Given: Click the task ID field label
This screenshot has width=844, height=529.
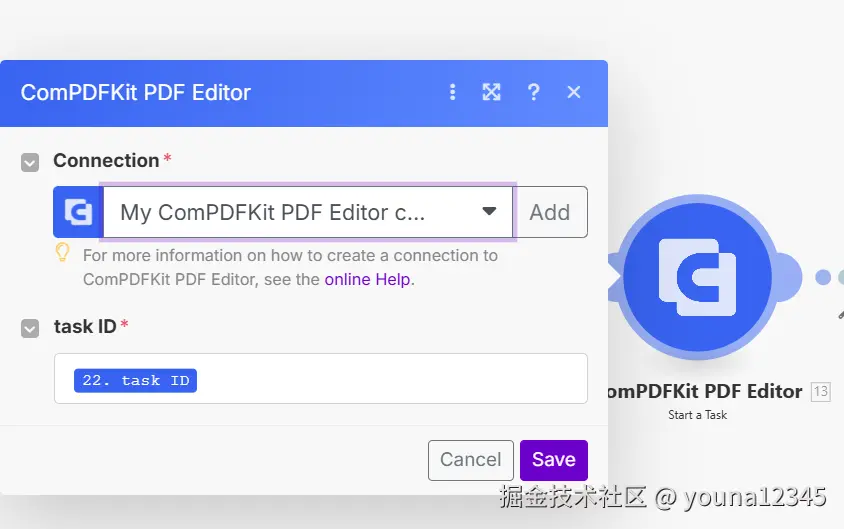Looking at the screenshot, I should (85, 326).
